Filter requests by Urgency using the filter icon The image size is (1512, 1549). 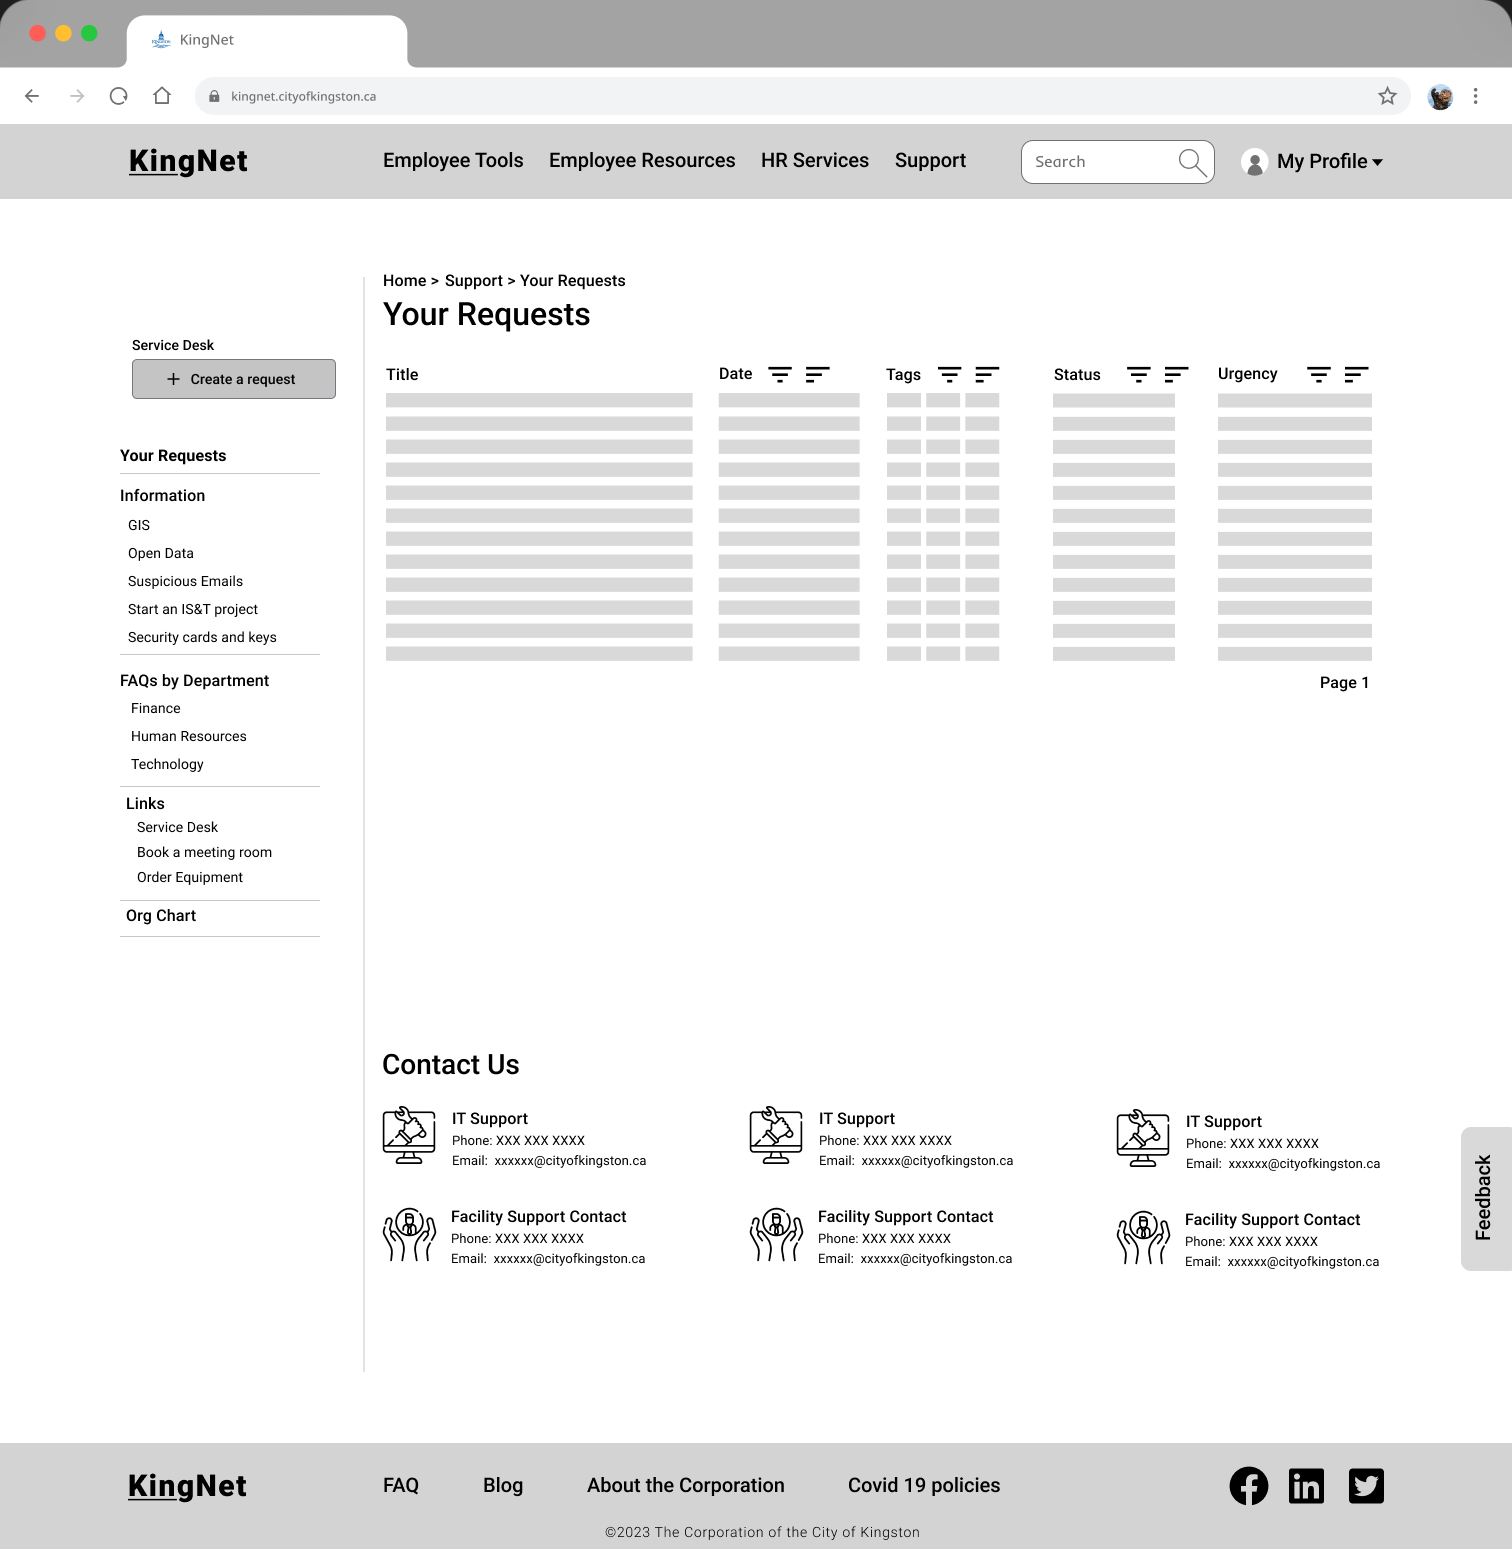point(1319,374)
